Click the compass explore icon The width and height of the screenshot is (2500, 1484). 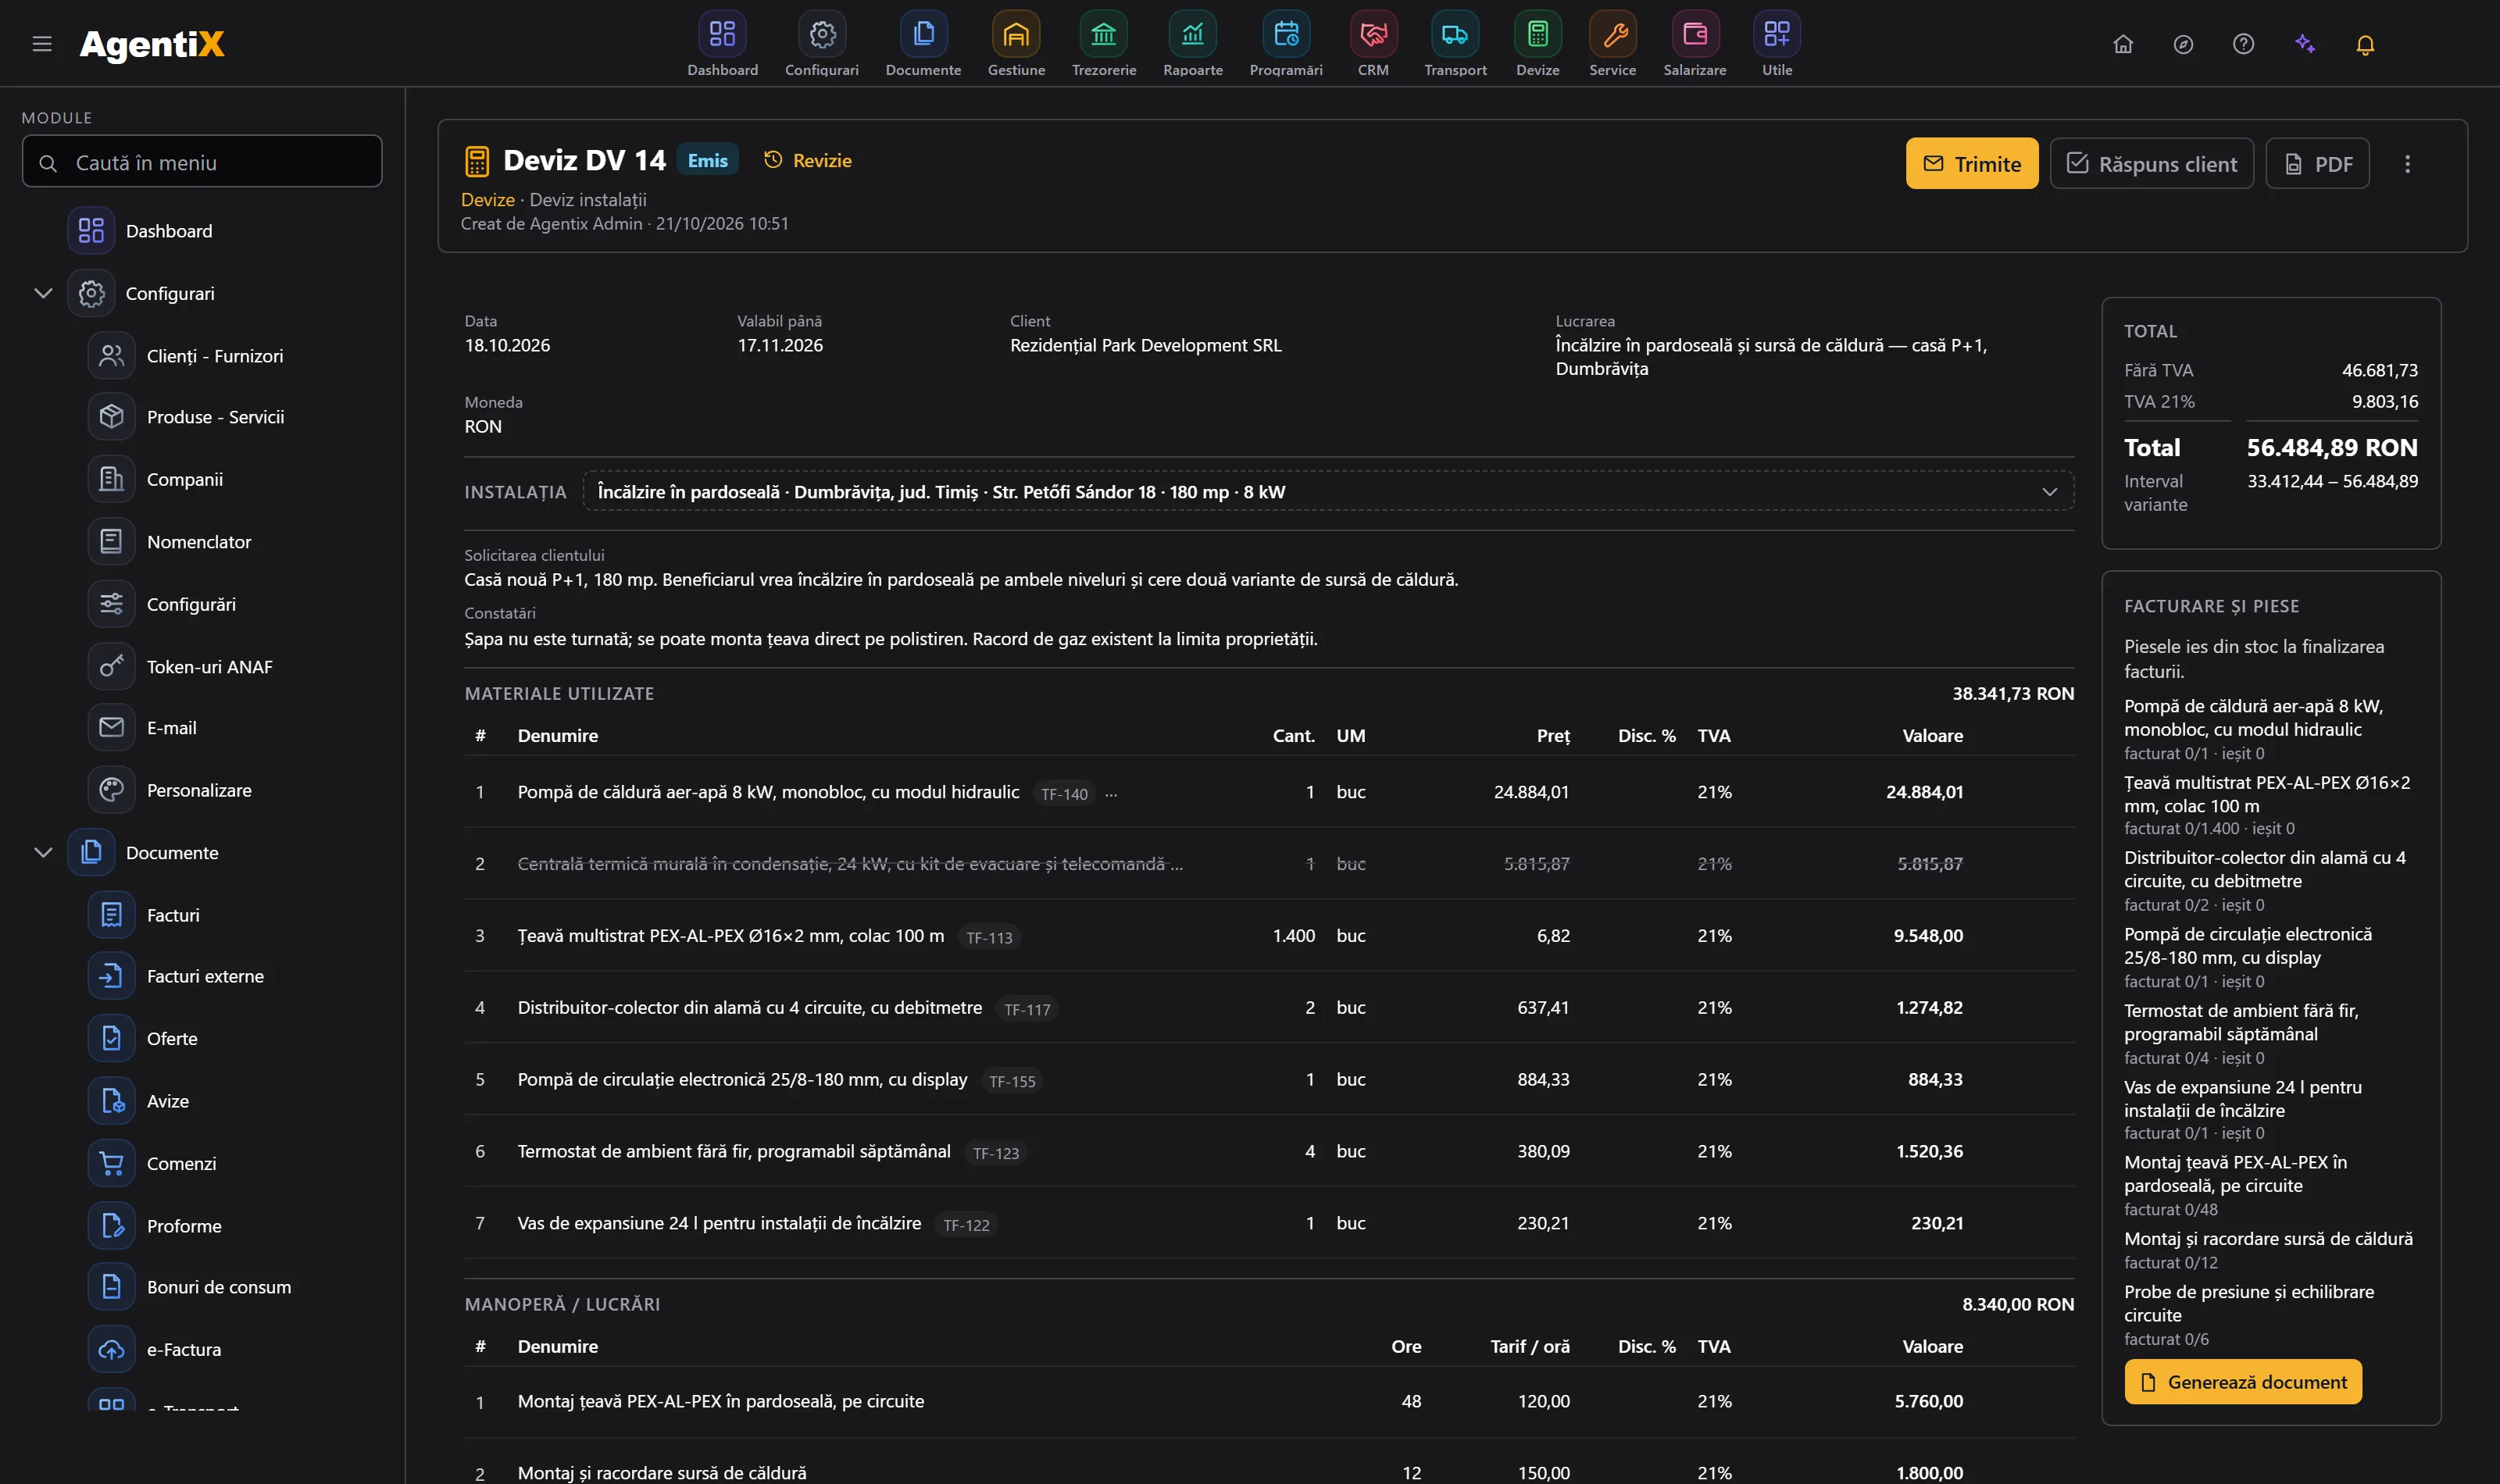tap(2183, 44)
